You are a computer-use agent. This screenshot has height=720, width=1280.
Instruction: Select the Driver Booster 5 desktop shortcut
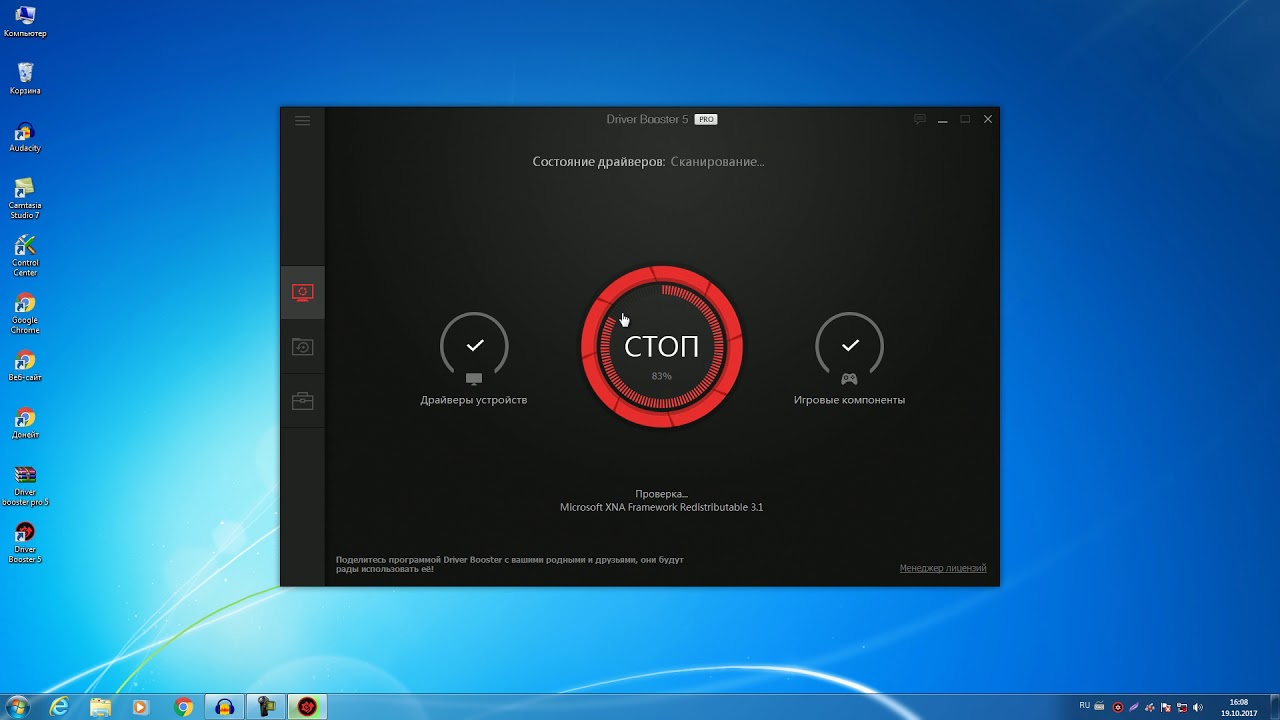25,543
